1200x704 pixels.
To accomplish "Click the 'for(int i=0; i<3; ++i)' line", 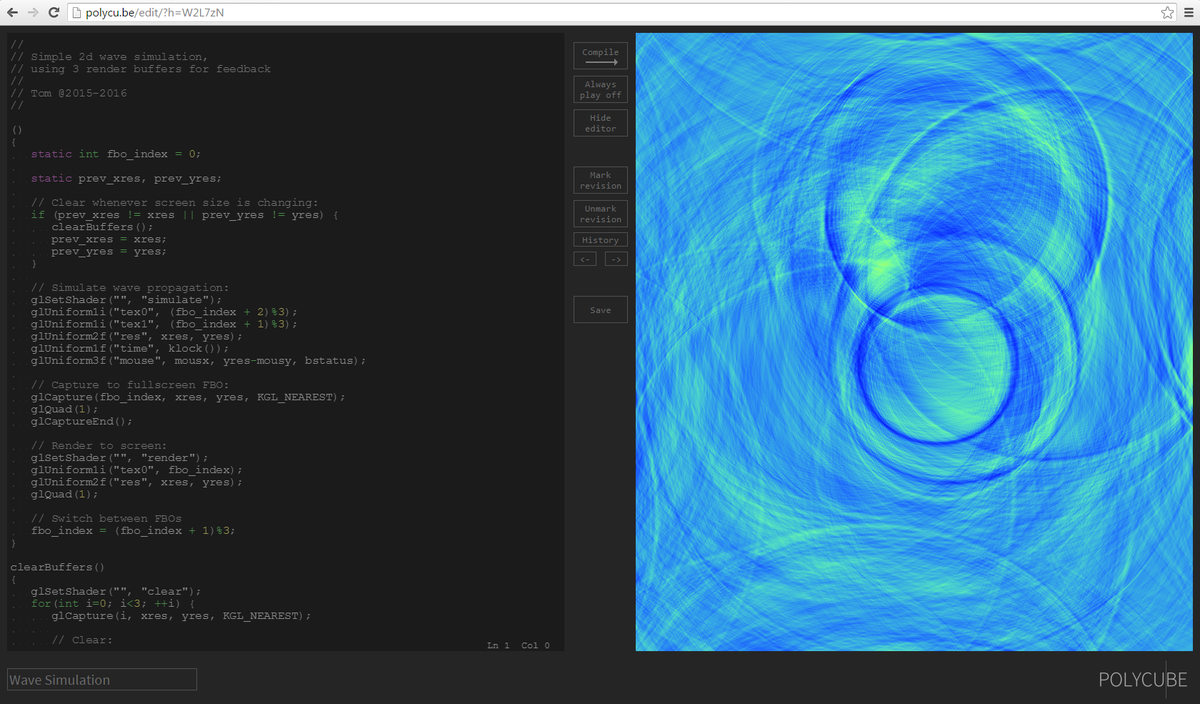I will point(113,604).
